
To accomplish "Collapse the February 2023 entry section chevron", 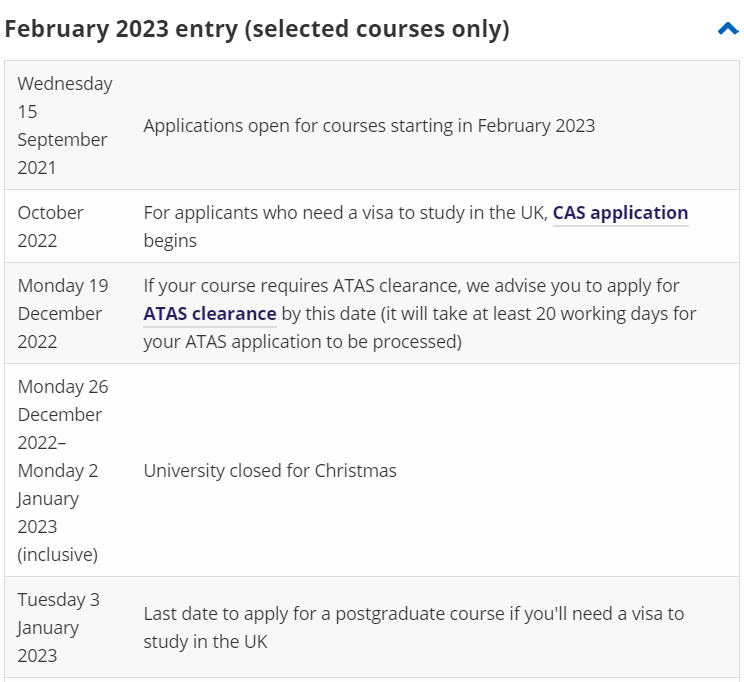I will pyautogui.click(x=727, y=29).
